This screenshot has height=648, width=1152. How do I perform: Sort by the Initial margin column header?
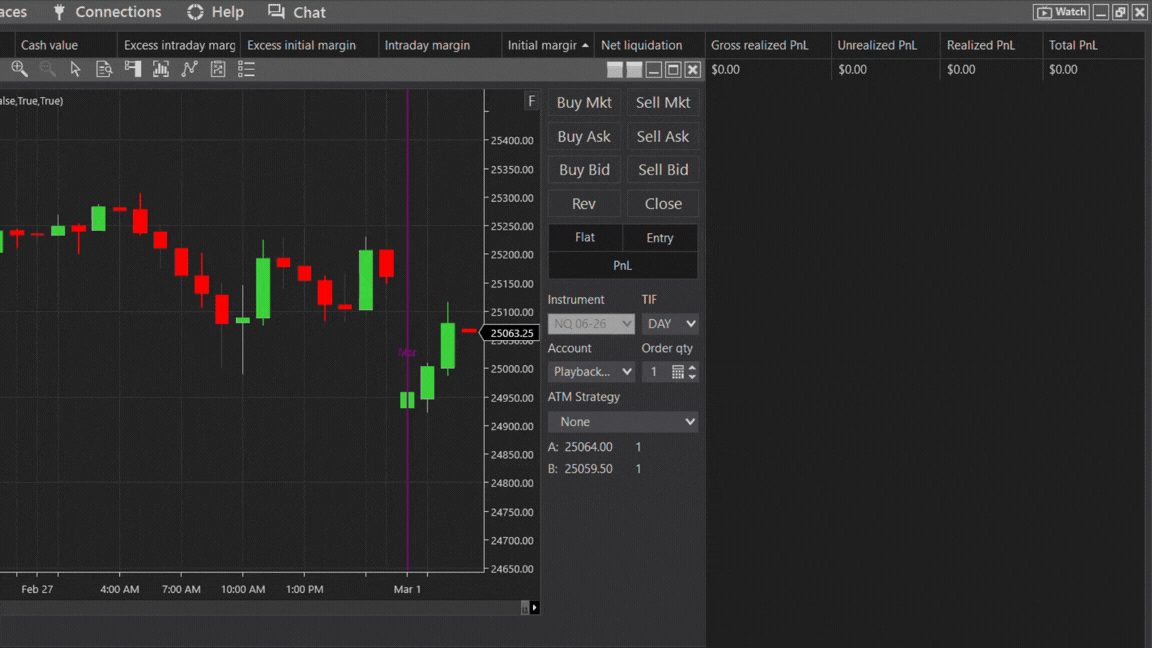point(542,45)
